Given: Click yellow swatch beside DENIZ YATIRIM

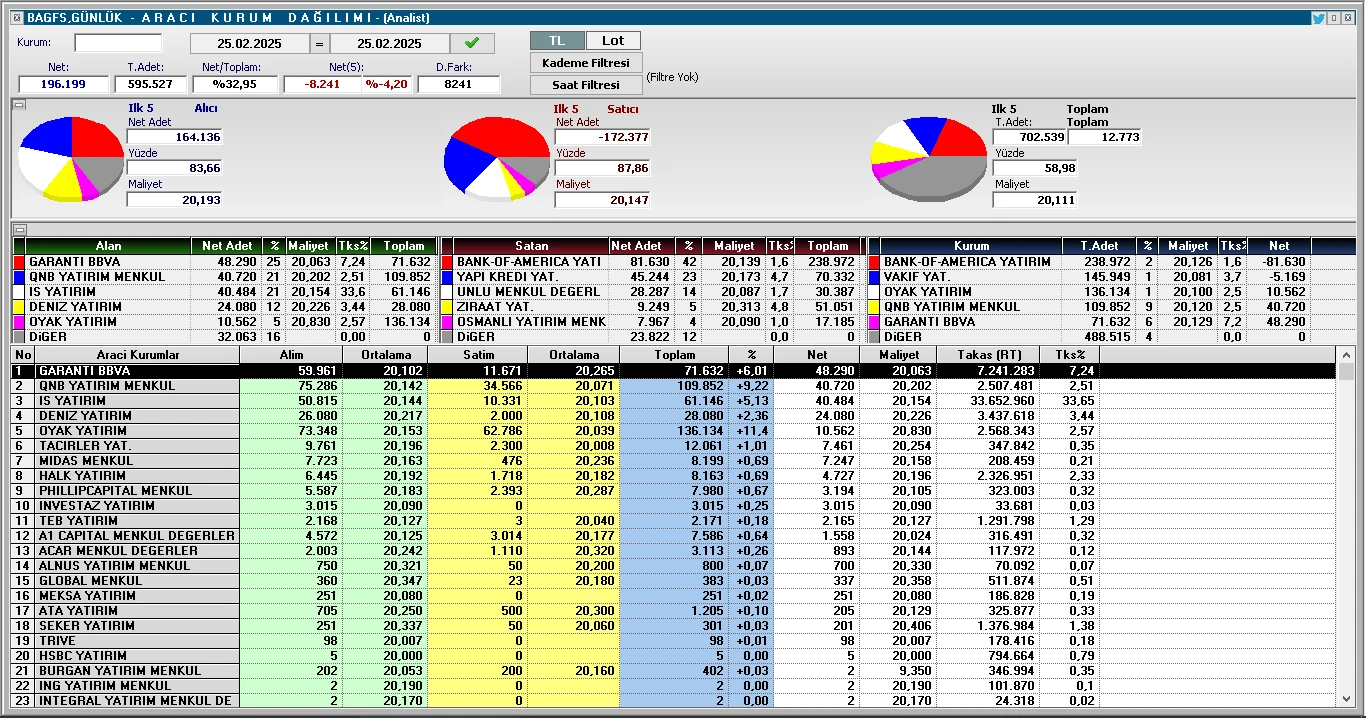Looking at the screenshot, I should (18, 307).
